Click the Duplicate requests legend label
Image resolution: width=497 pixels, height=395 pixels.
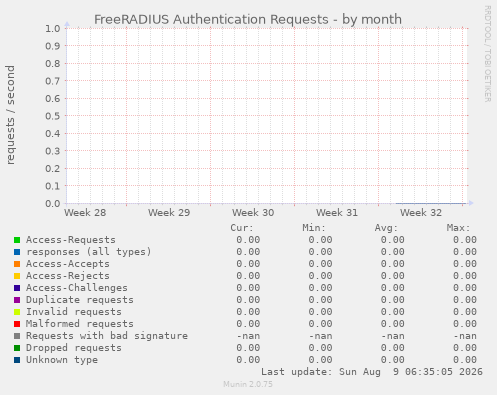coord(80,300)
